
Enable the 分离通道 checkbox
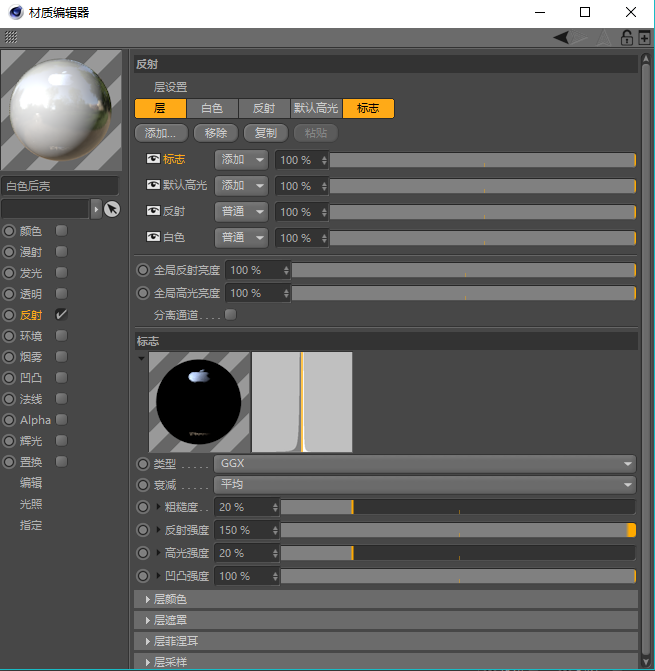[231, 315]
